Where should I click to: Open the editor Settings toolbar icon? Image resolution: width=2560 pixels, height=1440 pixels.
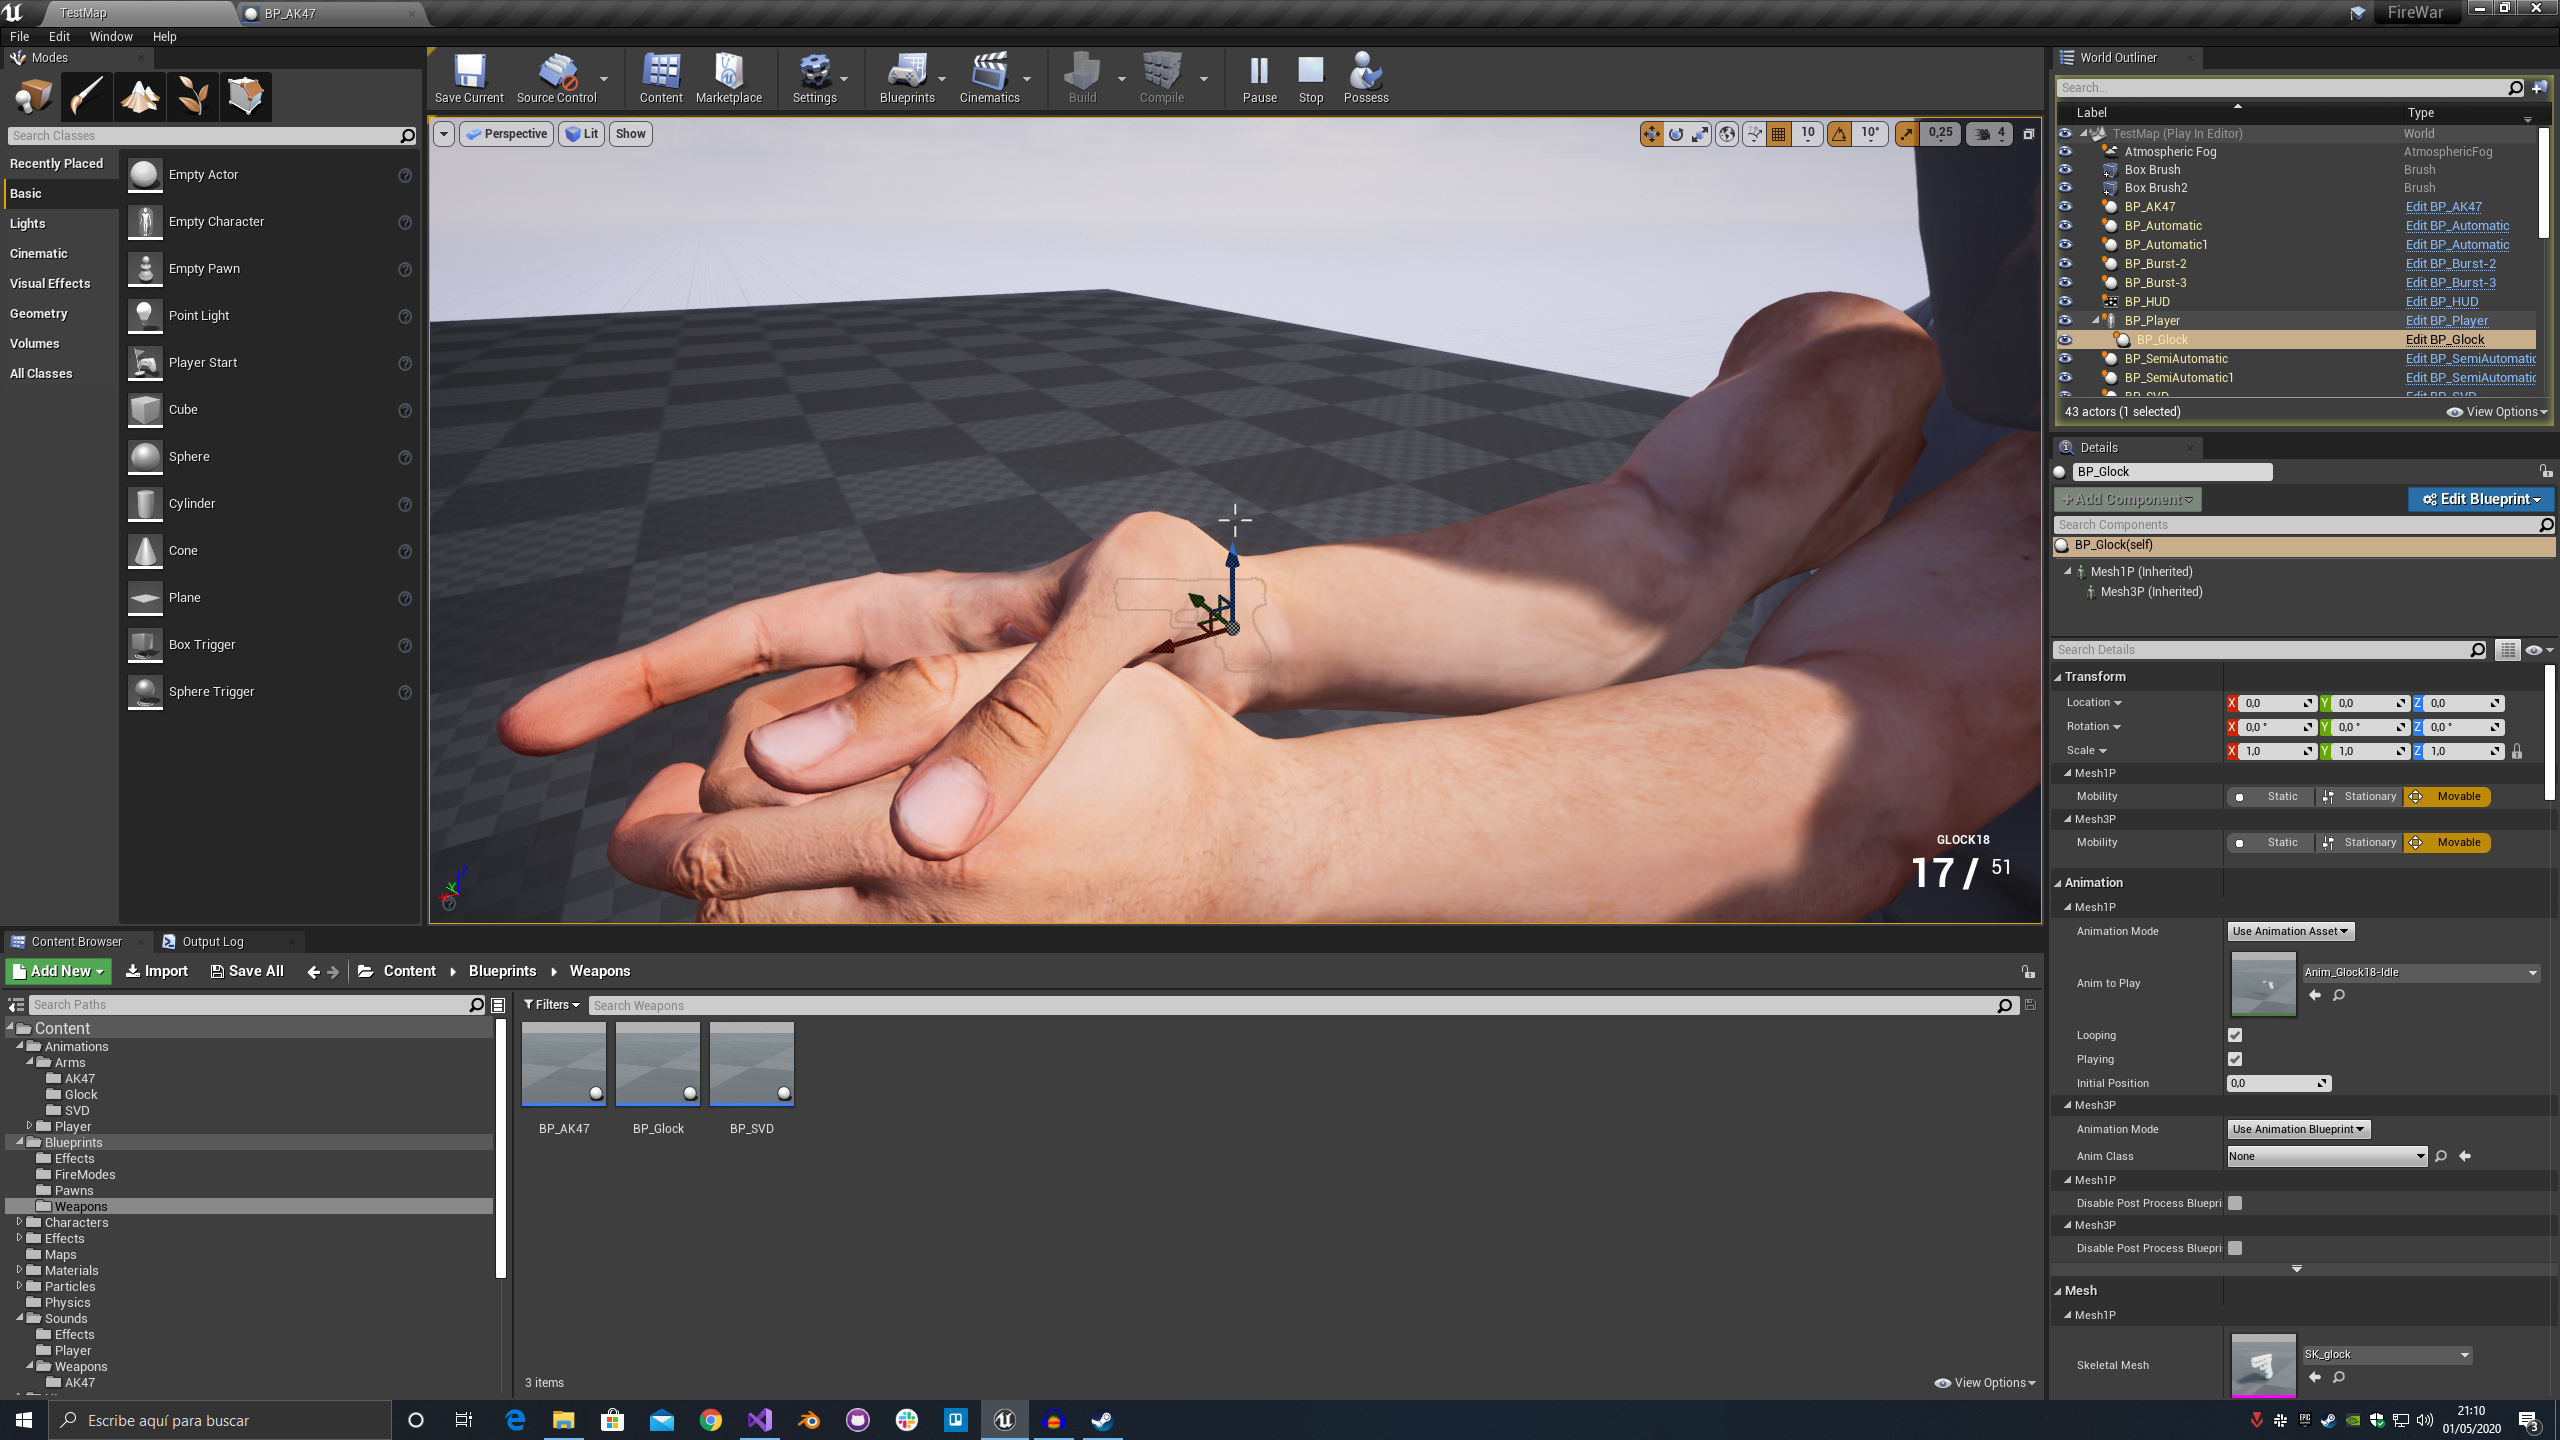coord(814,78)
